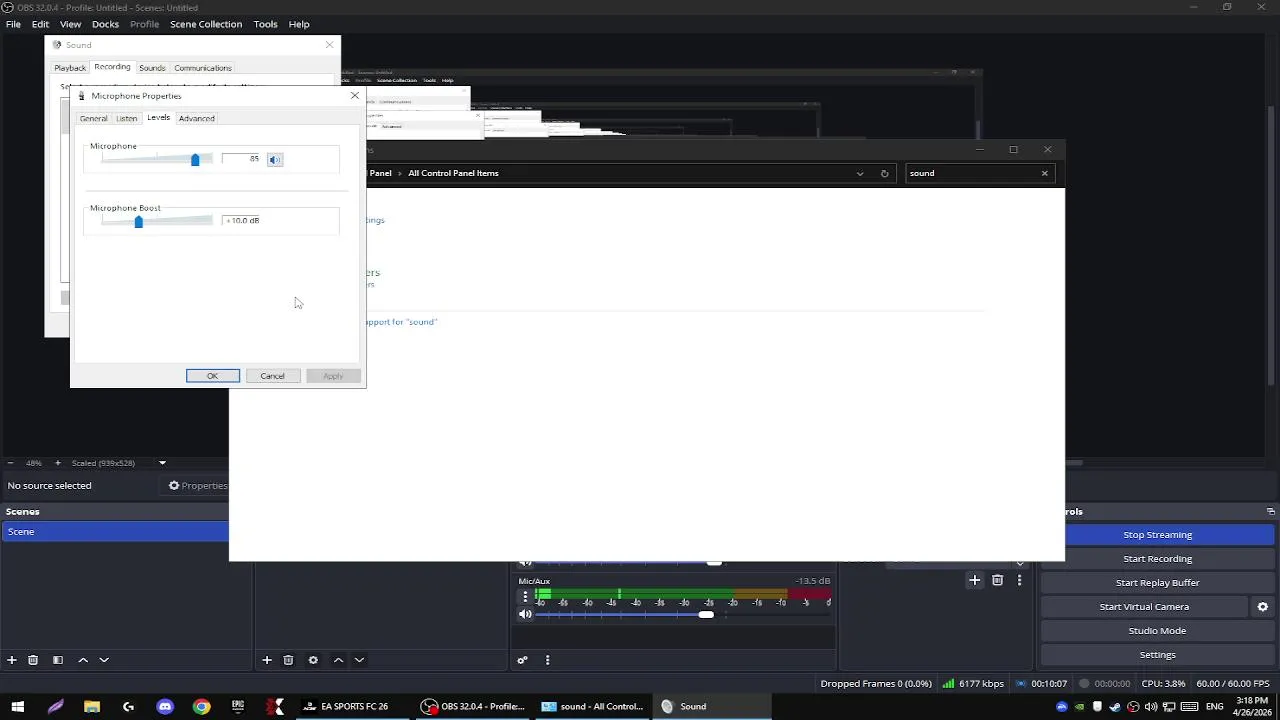Open the Windows Start menu
1280x720 pixels.
(18, 706)
